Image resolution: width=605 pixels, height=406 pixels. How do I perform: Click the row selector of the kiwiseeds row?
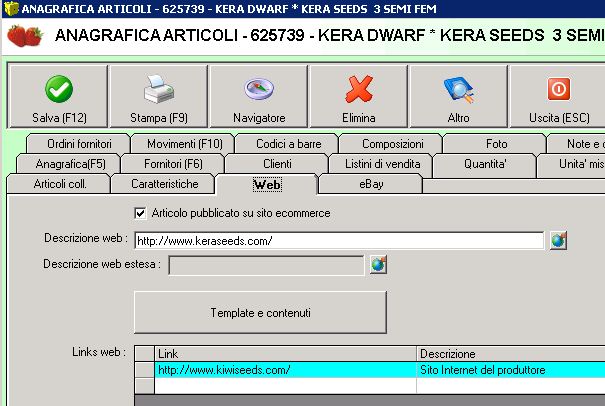click(145, 370)
